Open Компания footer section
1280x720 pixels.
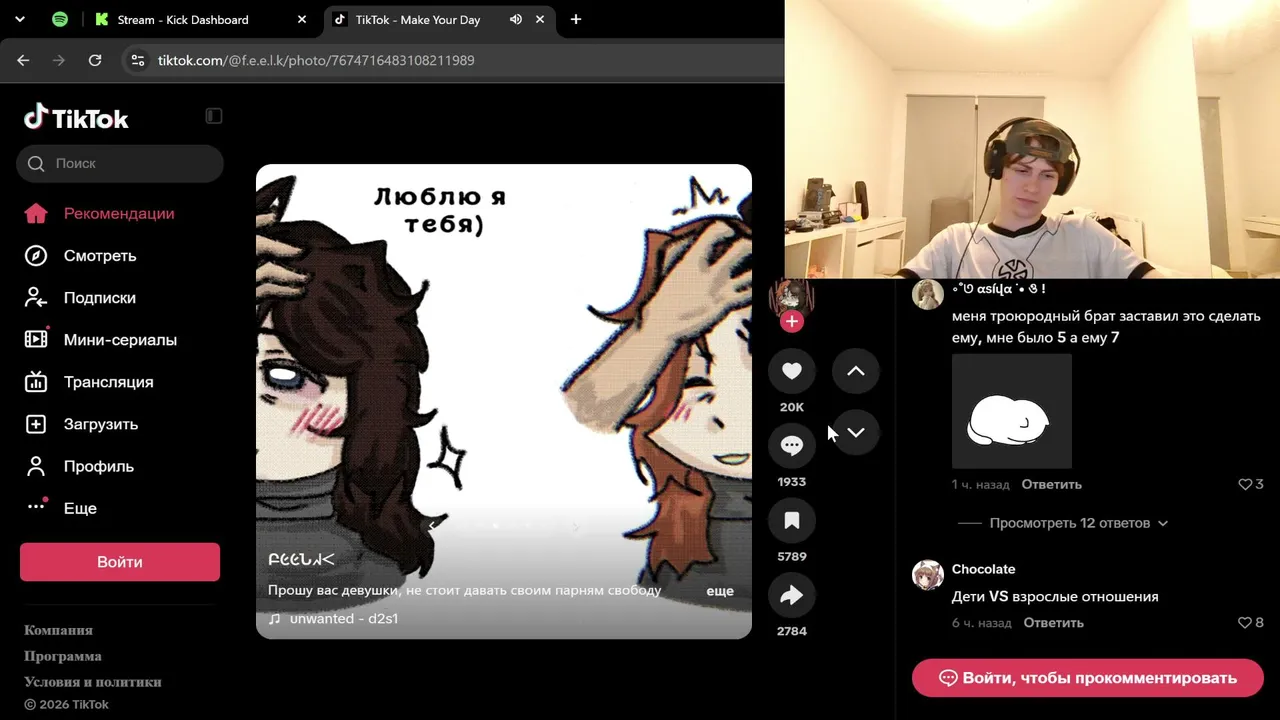coord(58,630)
